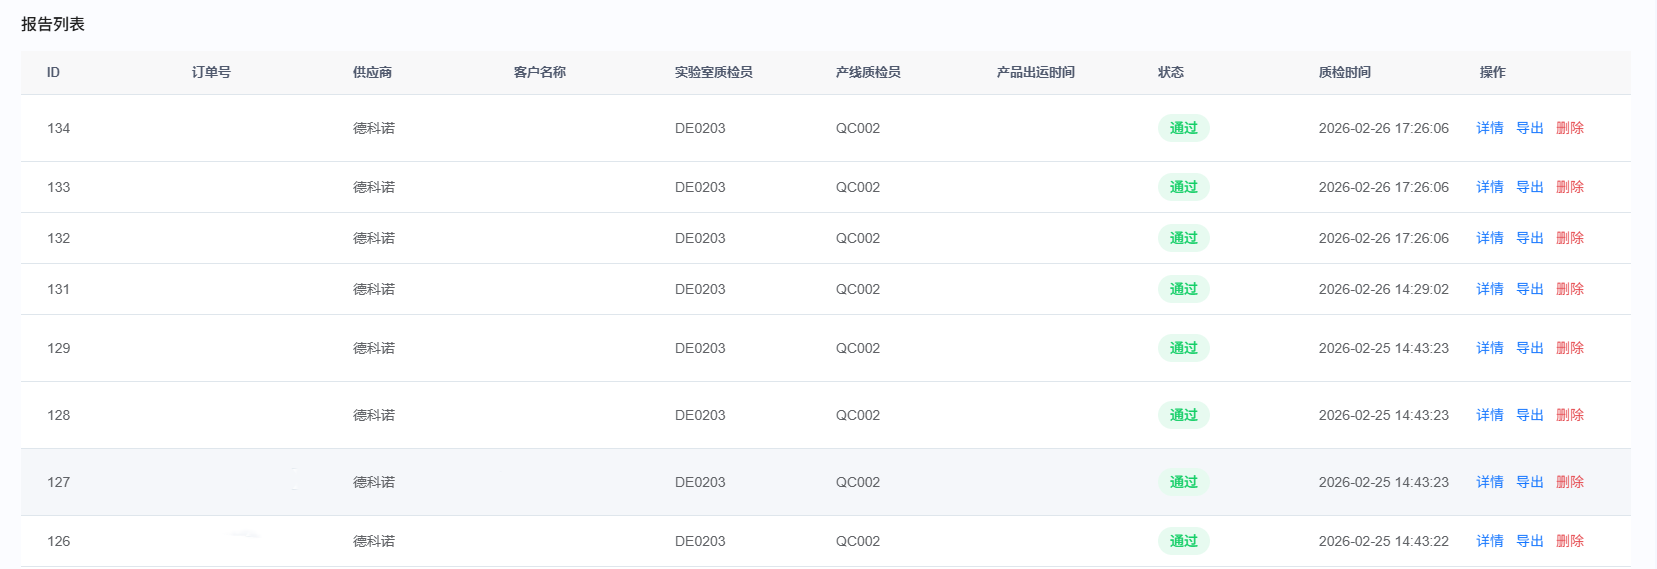Click the DE0203 cell in row 128
The height and width of the screenshot is (569, 1657).
[700, 415]
